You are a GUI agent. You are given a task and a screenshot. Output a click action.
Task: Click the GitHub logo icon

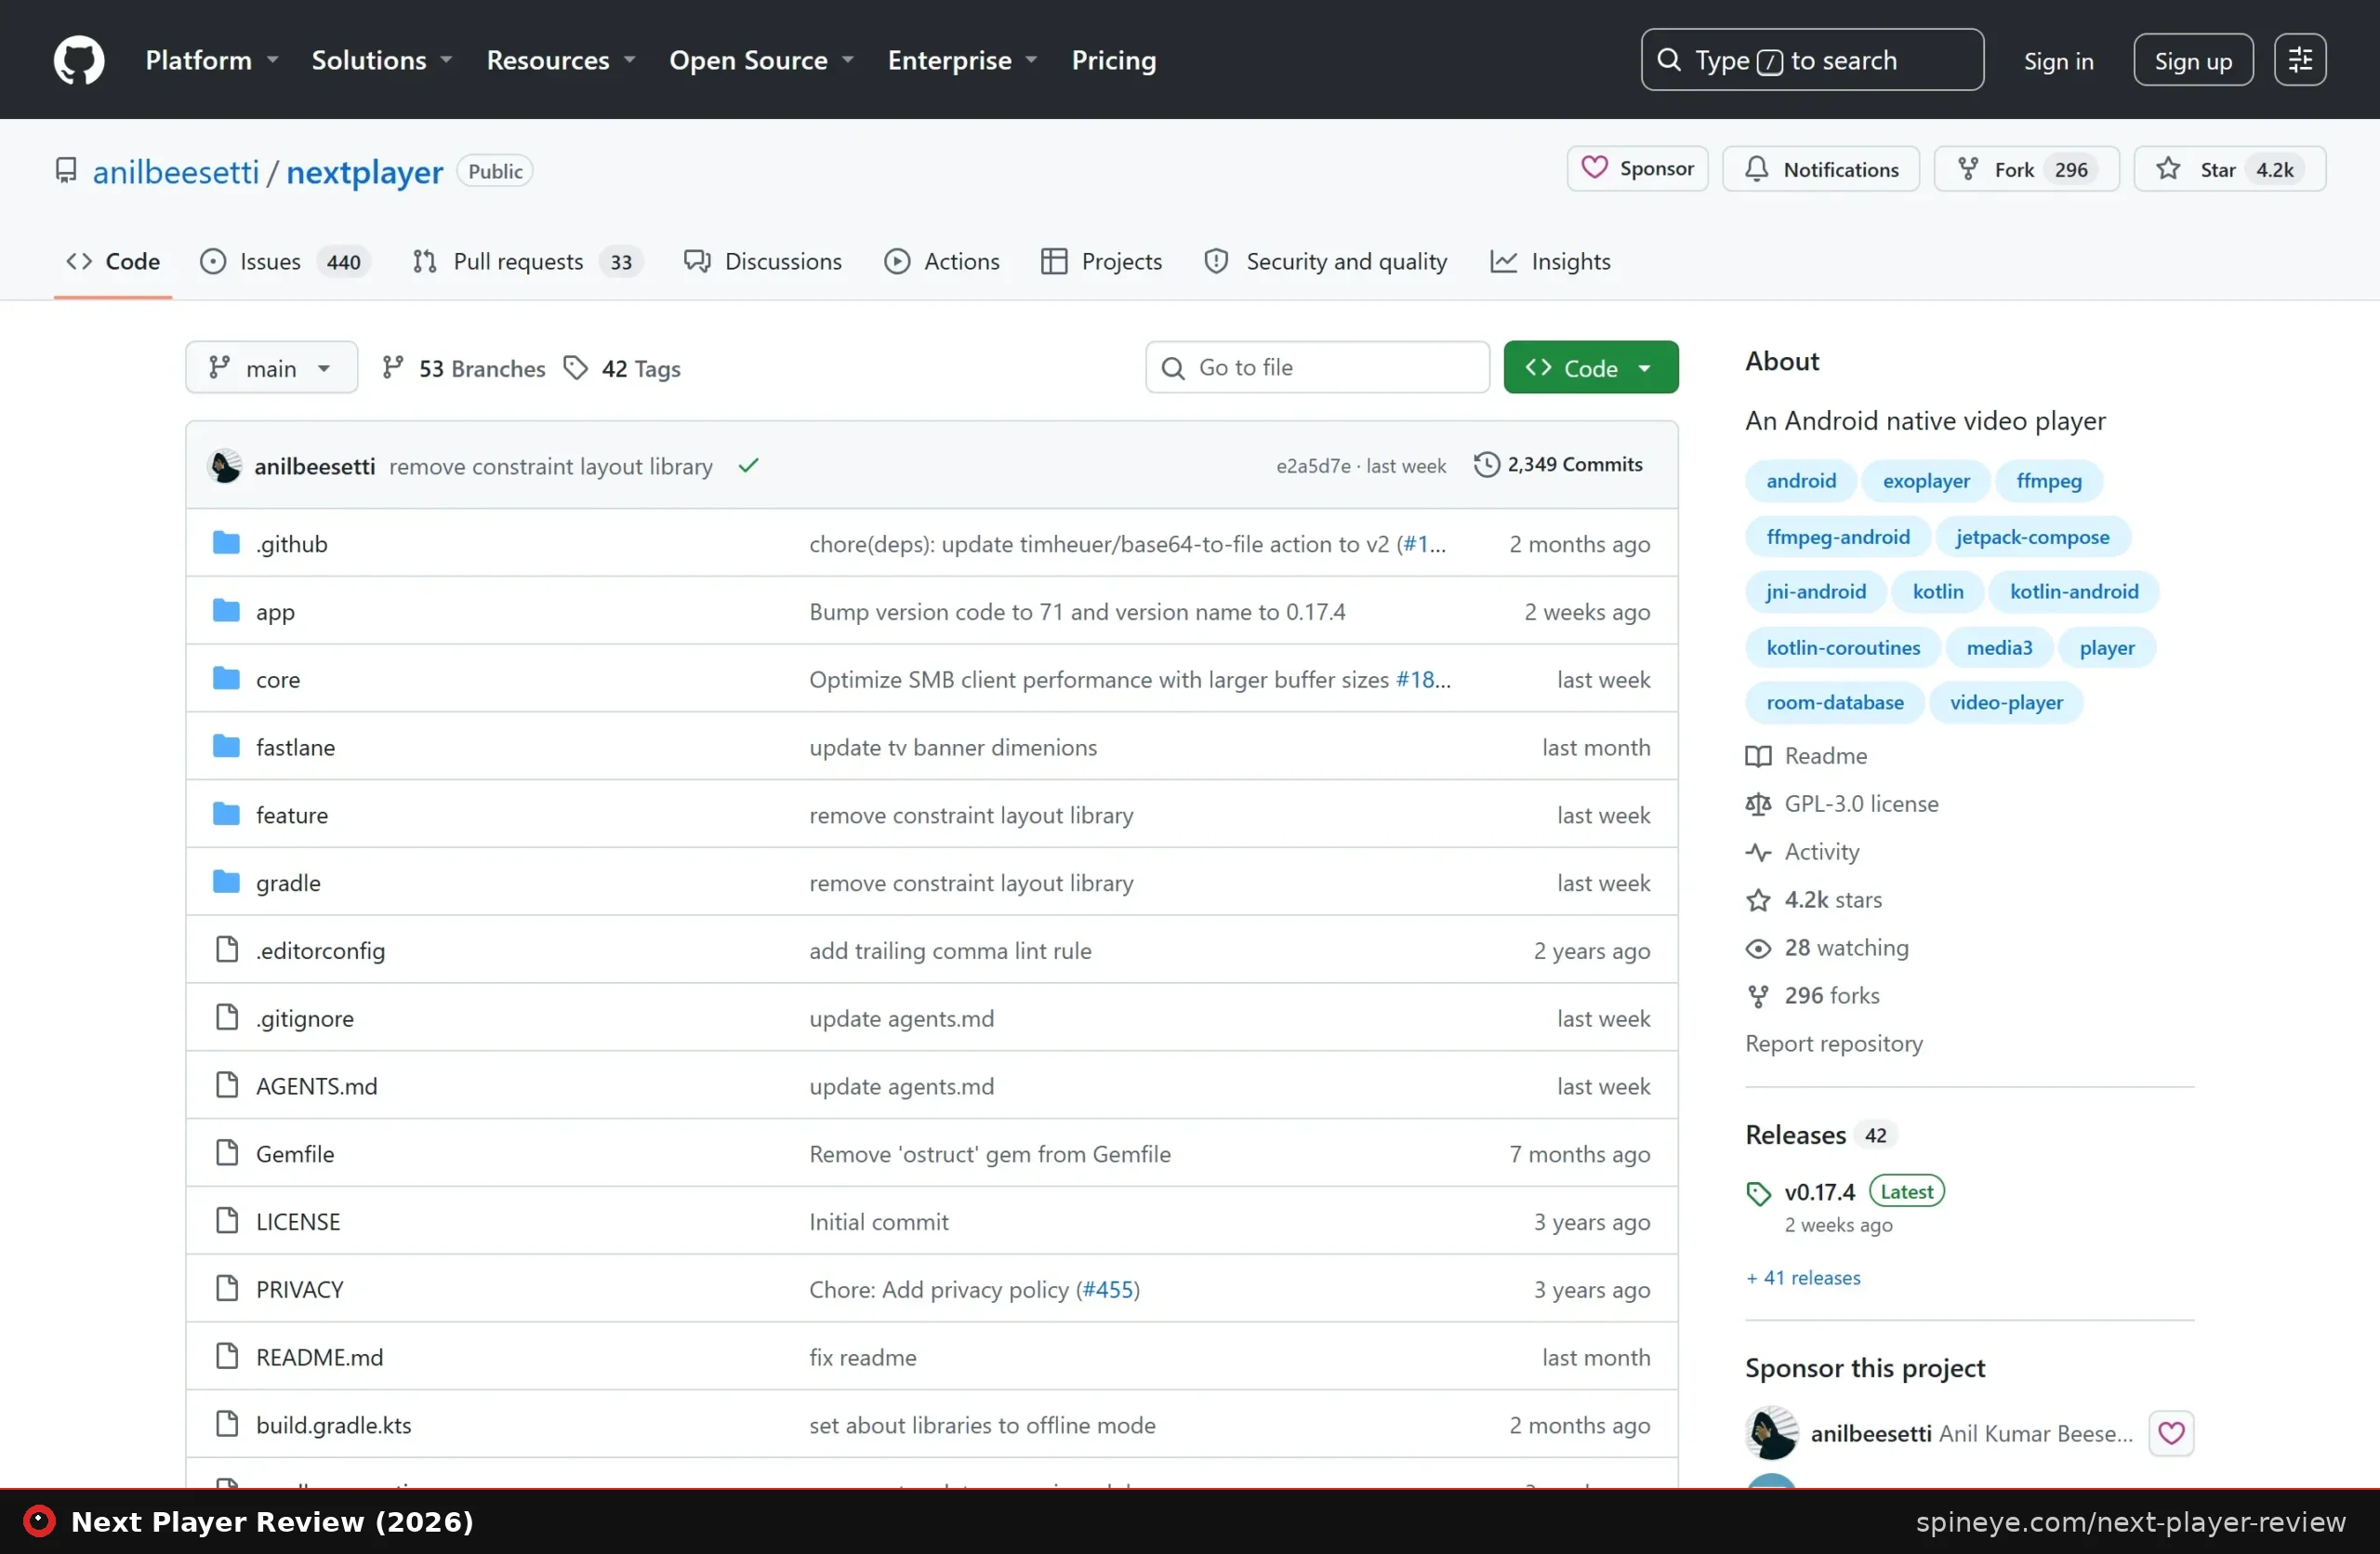point(78,60)
